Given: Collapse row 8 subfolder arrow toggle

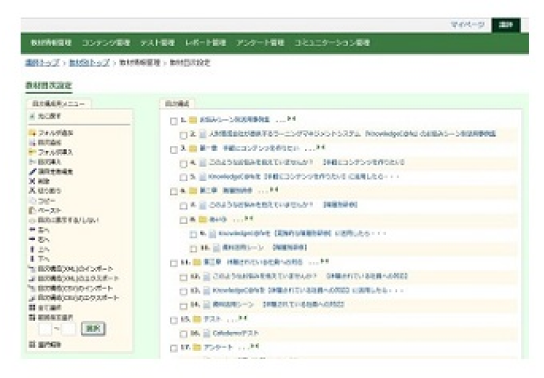Looking at the screenshot, I should click(x=249, y=218).
